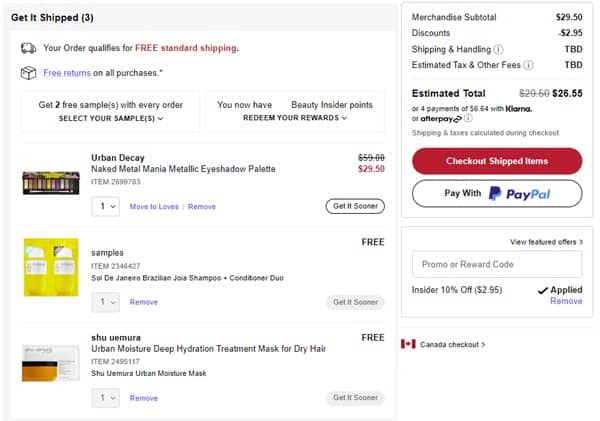Expand Select Your Sample(s) menu
Image resolution: width=600 pixels, height=421 pixels.
[110, 118]
